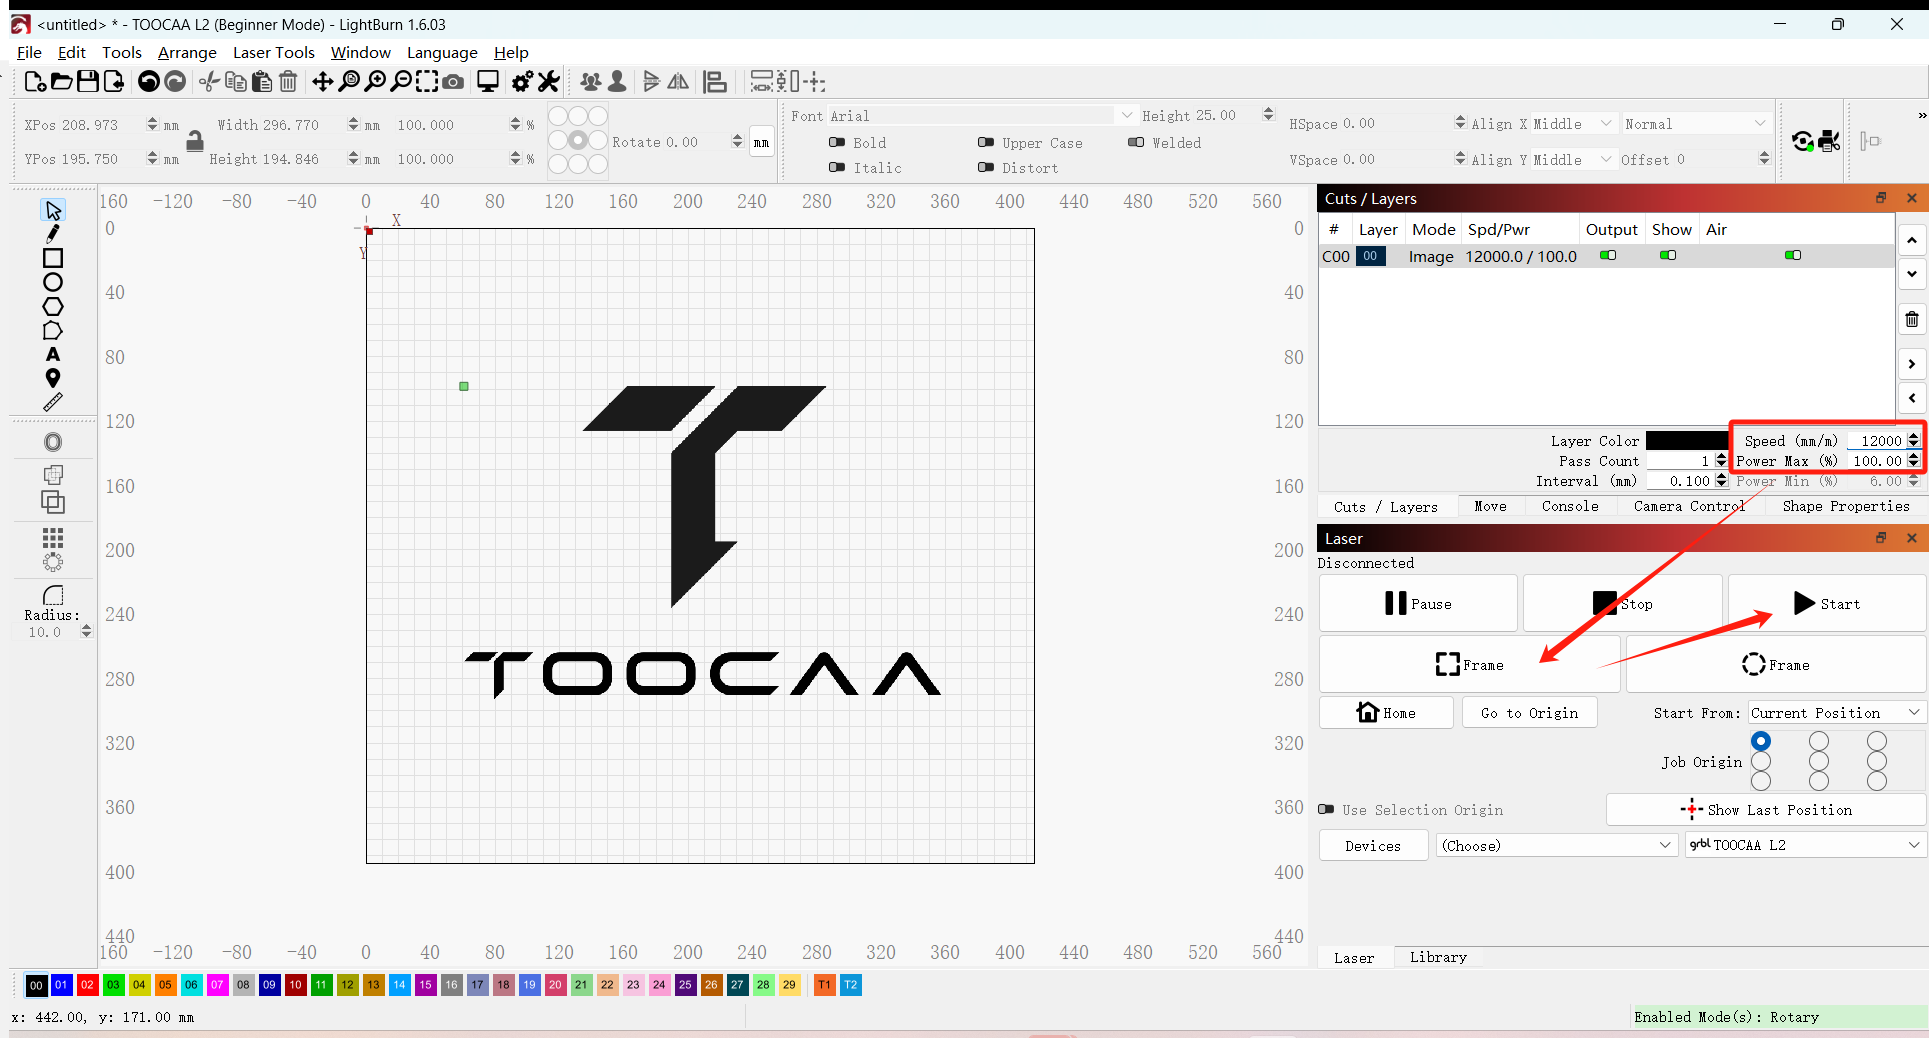Open Align Y Middle dropdown

click(x=1574, y=159)
